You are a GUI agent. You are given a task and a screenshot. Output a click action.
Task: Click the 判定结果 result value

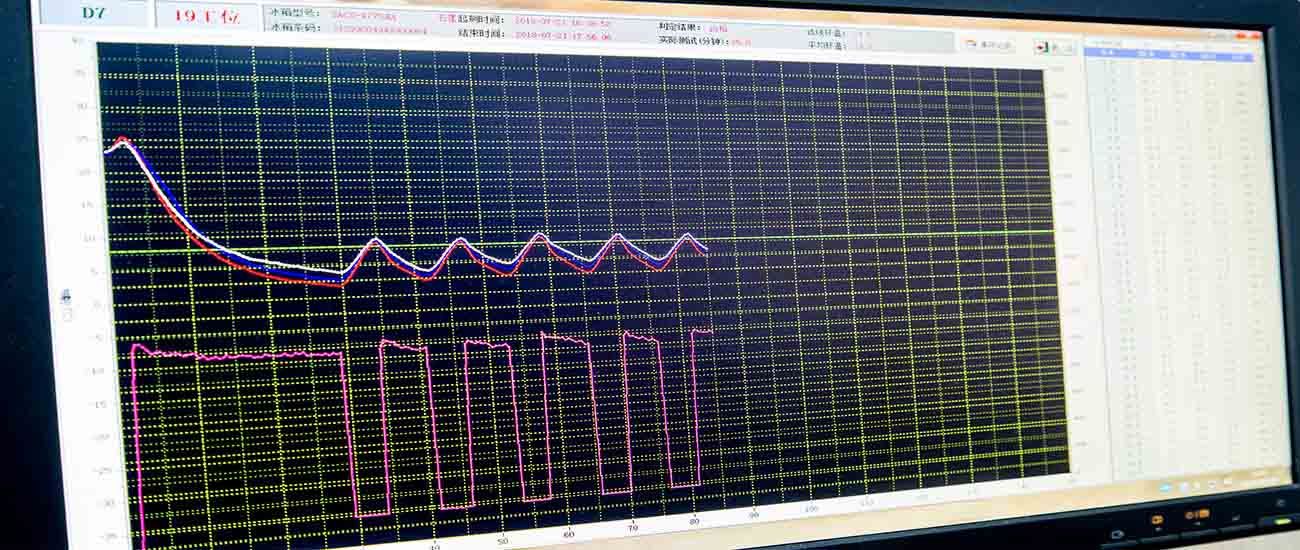click(x=718, y=29)
